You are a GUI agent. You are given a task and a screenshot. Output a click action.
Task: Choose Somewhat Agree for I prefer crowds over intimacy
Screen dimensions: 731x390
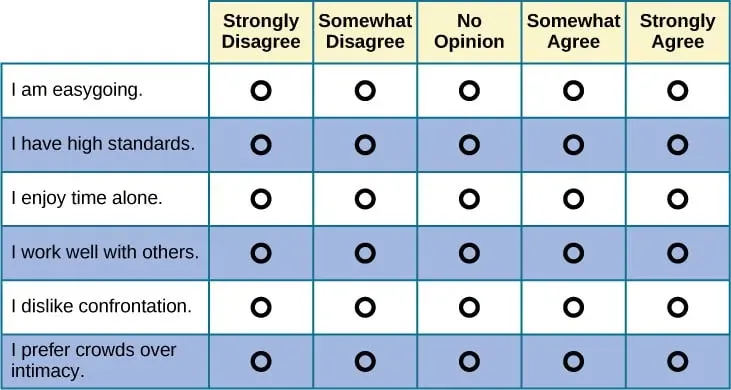pos(573,361)
